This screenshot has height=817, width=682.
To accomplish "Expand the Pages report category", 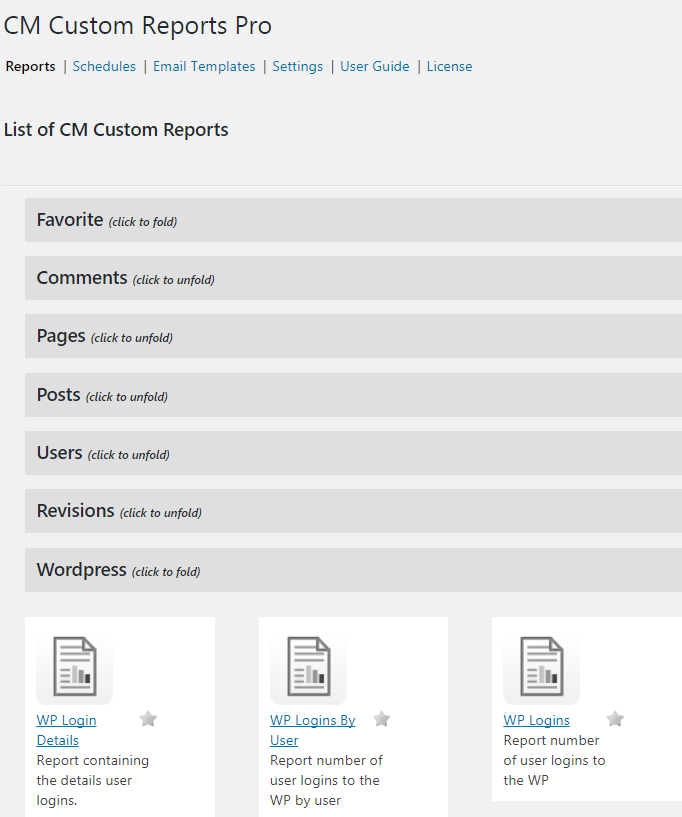I will (104, 337).
